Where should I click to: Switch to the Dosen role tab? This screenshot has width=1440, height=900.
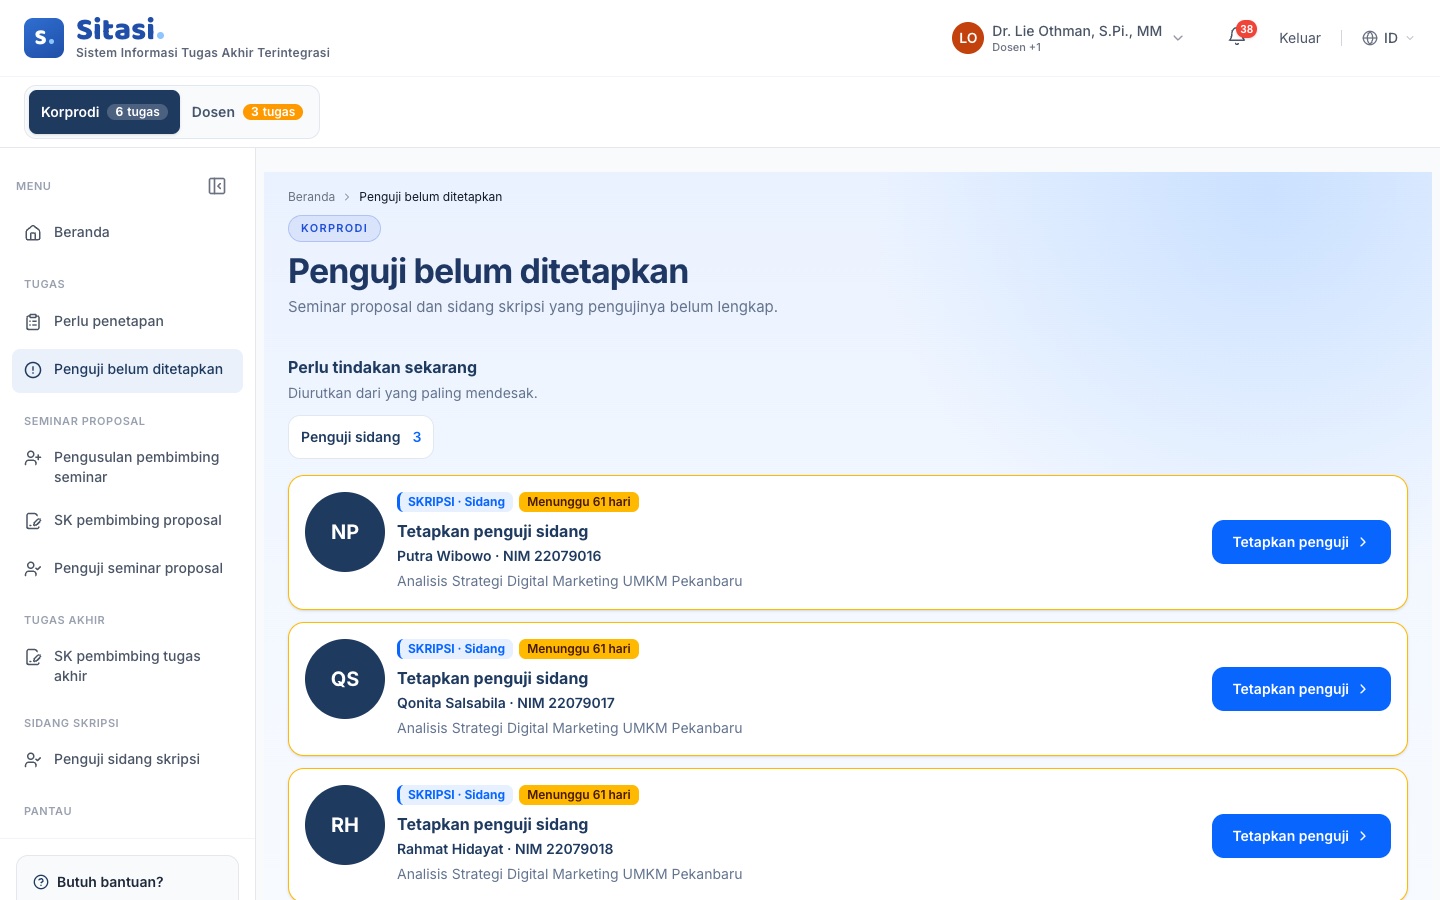247,112
